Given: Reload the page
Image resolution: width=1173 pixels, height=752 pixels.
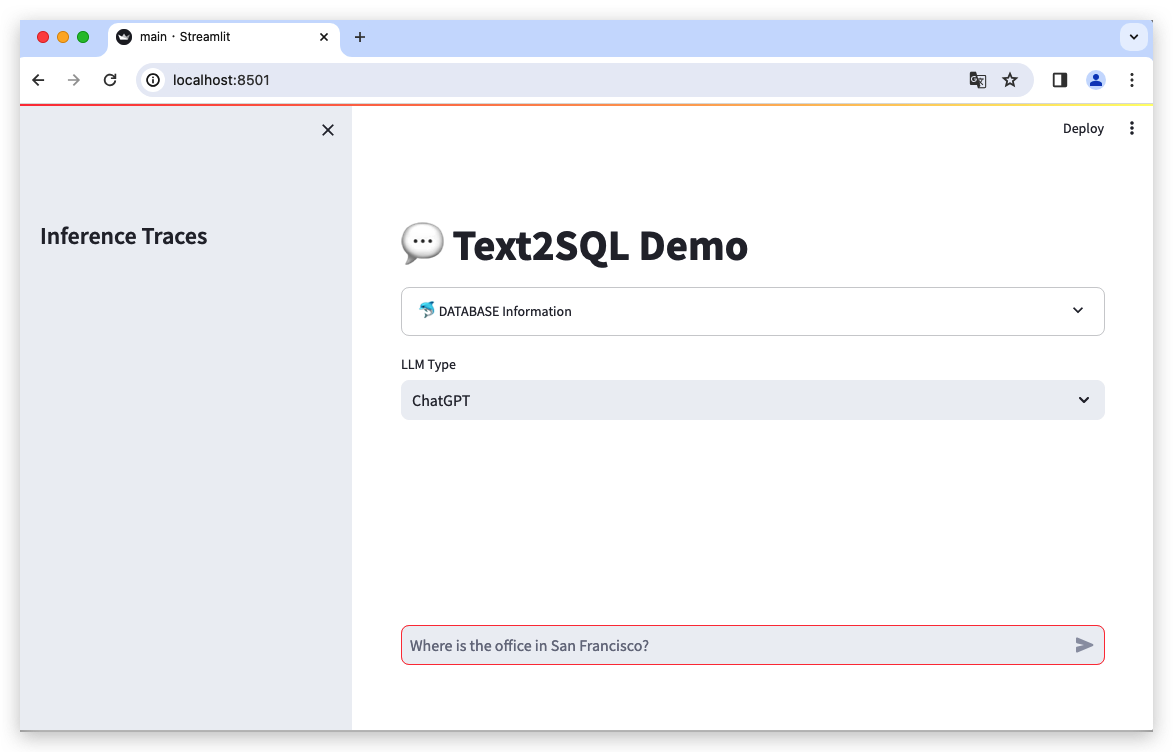Looking at the screenshot, I should [110, 79].
